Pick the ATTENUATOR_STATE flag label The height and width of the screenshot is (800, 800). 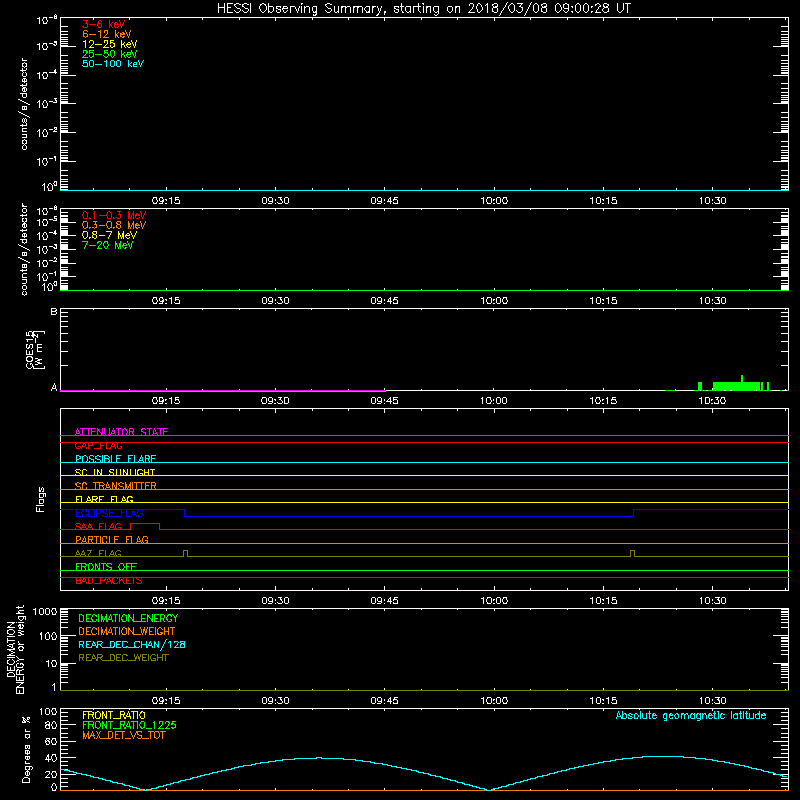tap(121, 432)
